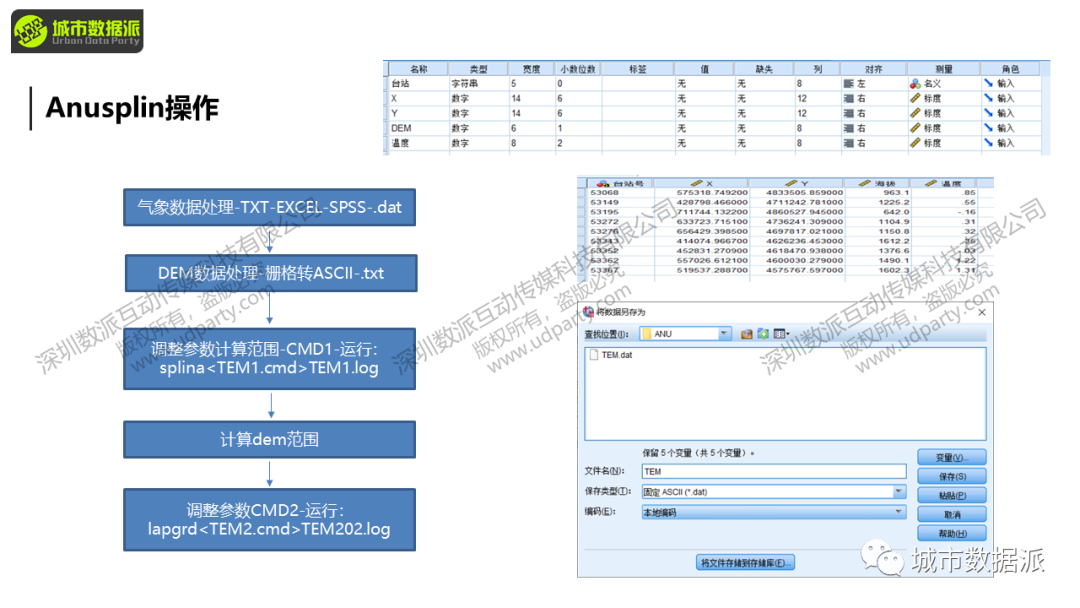Click the lapgrd<TEM2.cmd>TEM202.log flowchart box
Image resolution: width=1080 pixels, height=608 pixels.
pyautogui.click(x=269, y=520)
